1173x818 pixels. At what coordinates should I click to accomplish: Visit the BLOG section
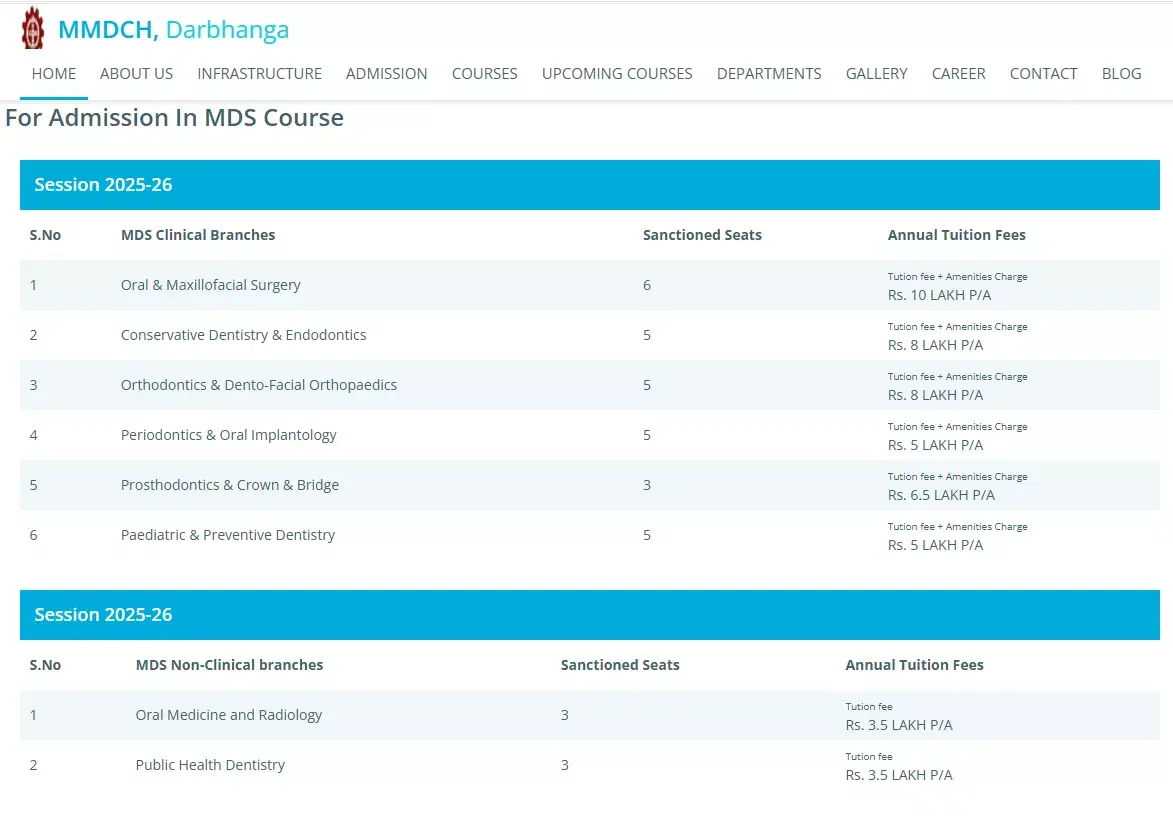(x=1121, y=74)
